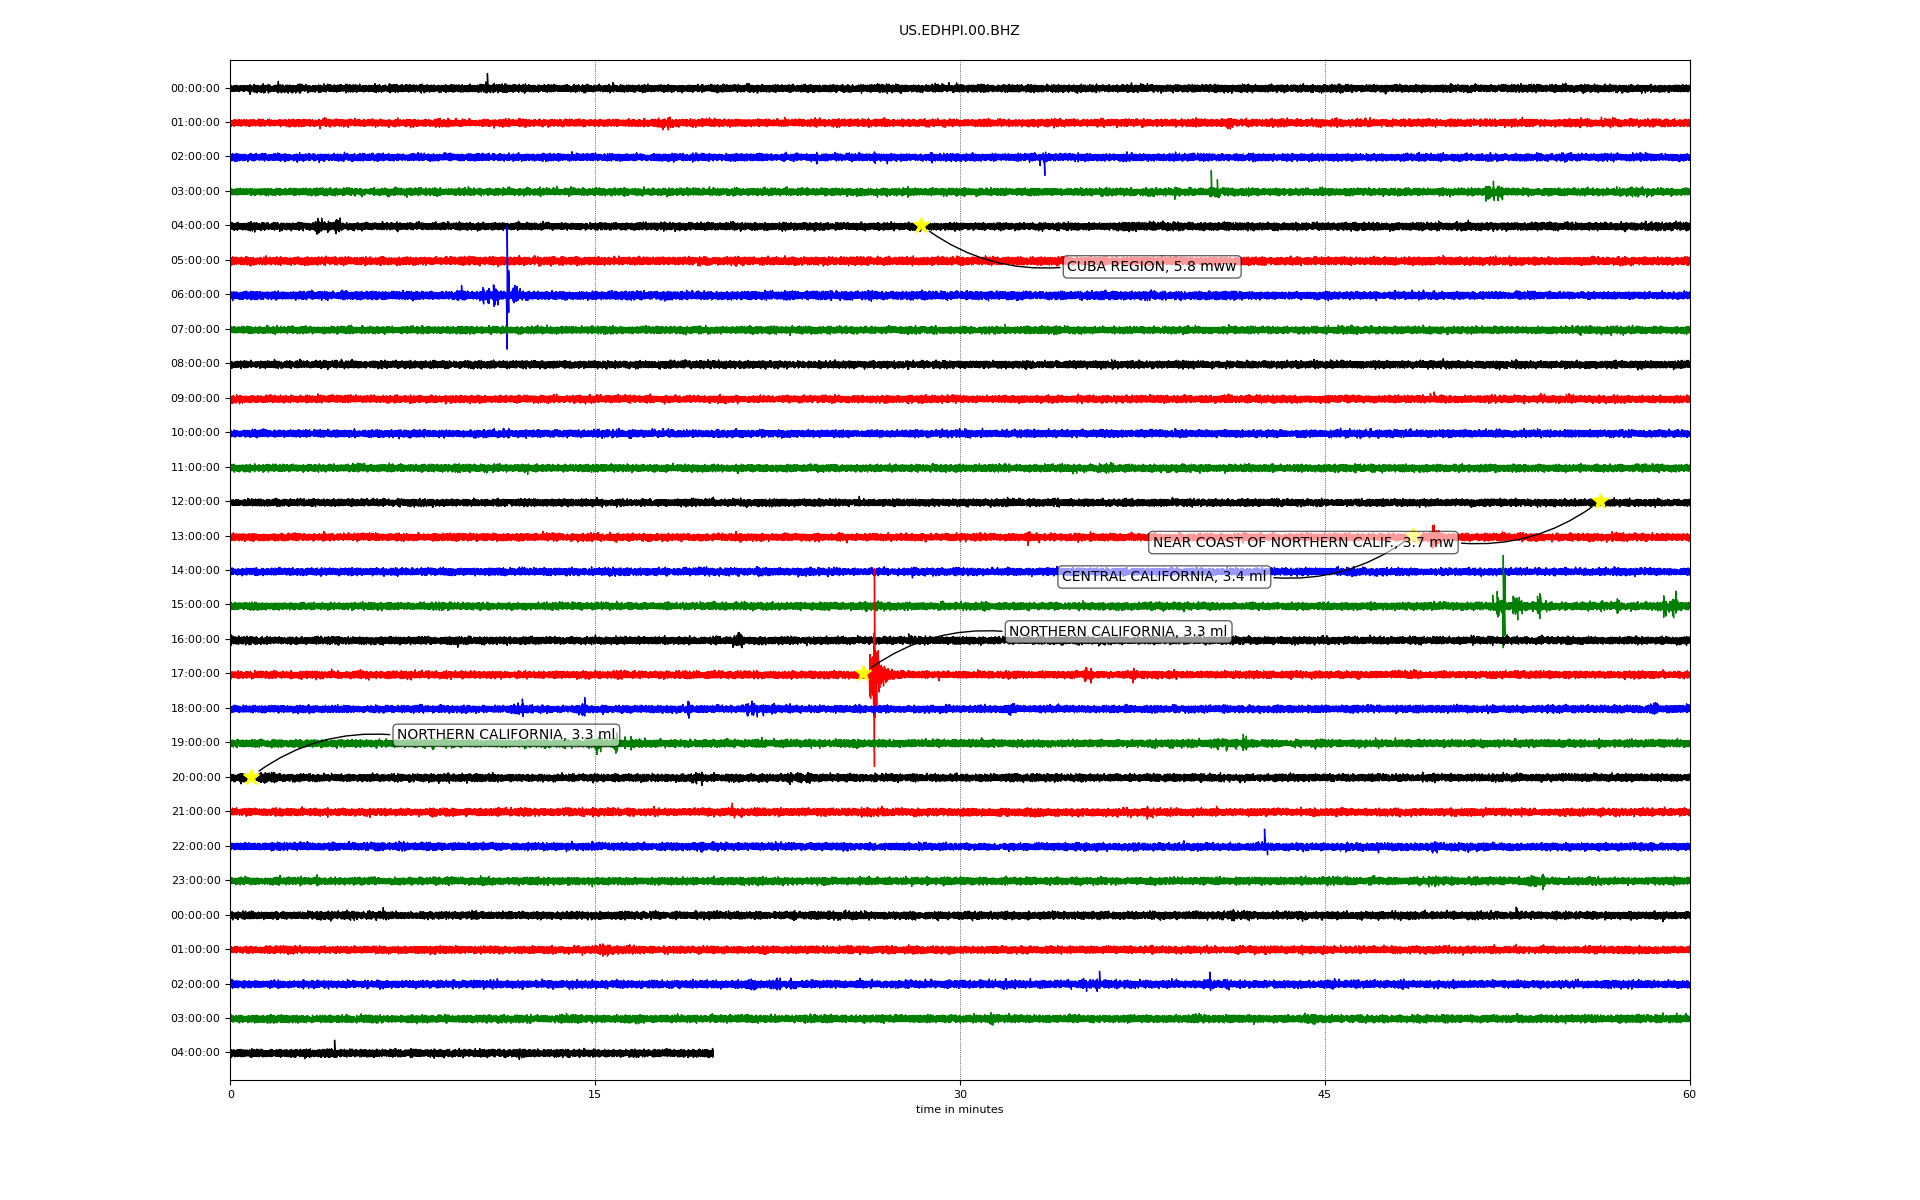This screenshot has height=1200, width=1920.
Task: Click the CENTRAL CALIFORNIA, 3.4 ml label
Action: point(1163,577)
